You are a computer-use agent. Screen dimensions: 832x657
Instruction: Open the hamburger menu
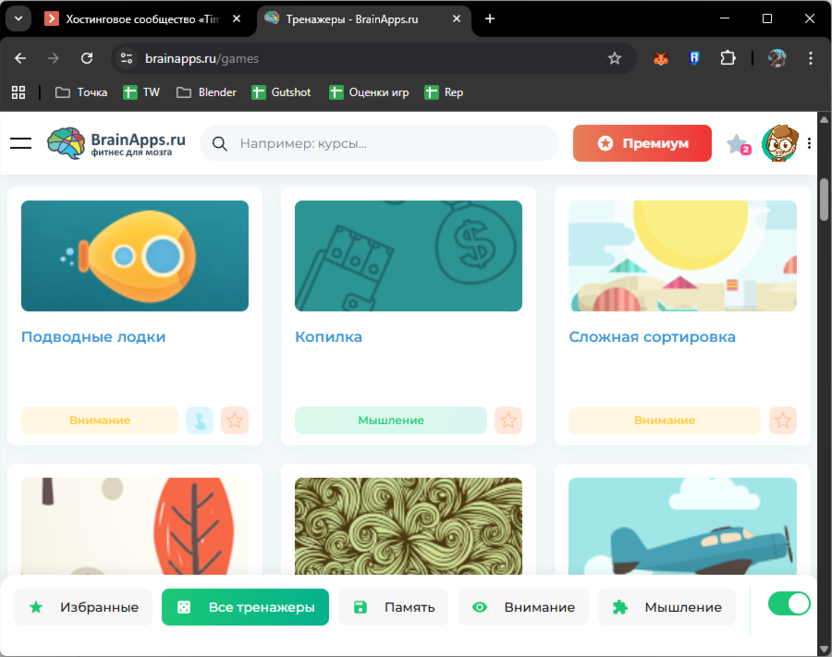[21, 143]
